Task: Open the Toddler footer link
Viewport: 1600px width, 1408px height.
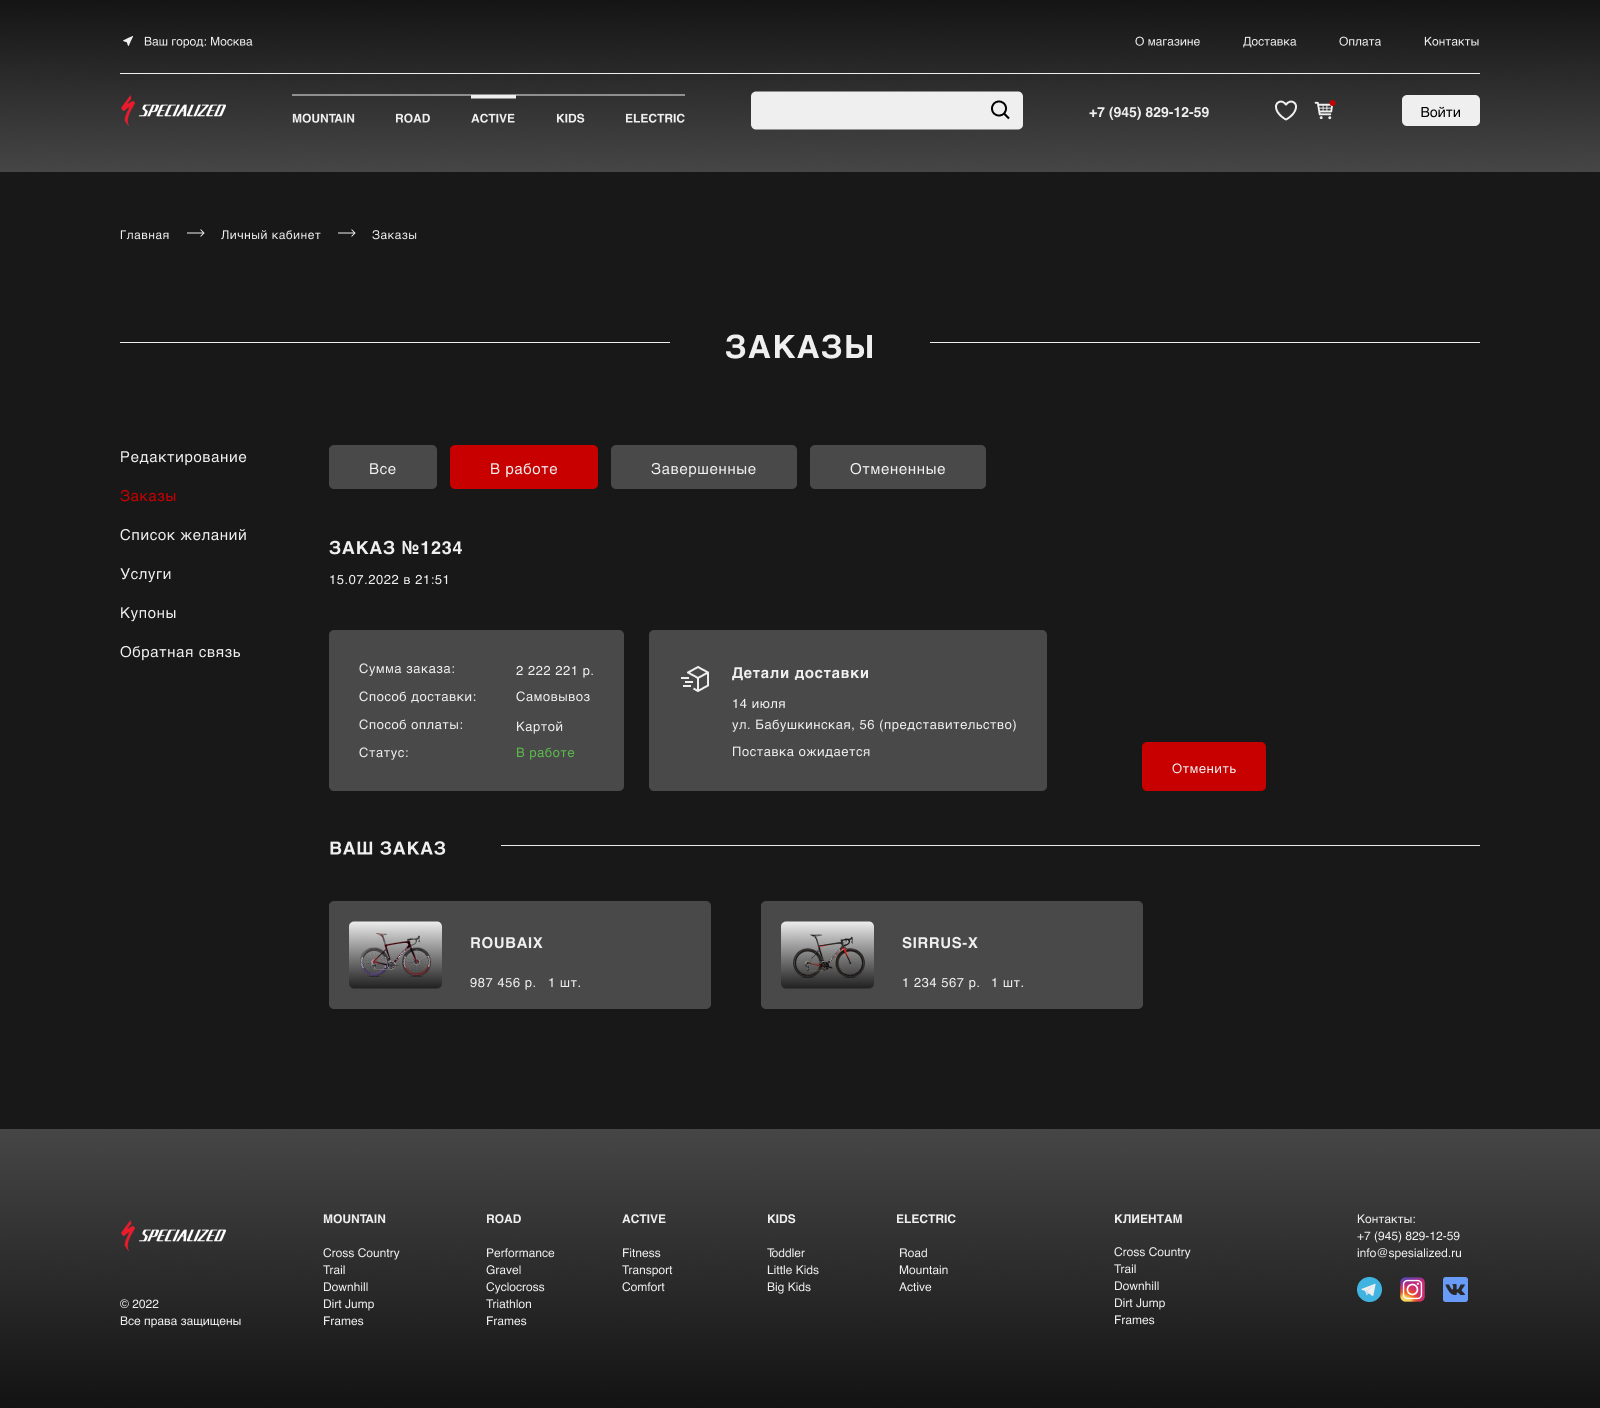Action: [786, 1253]
